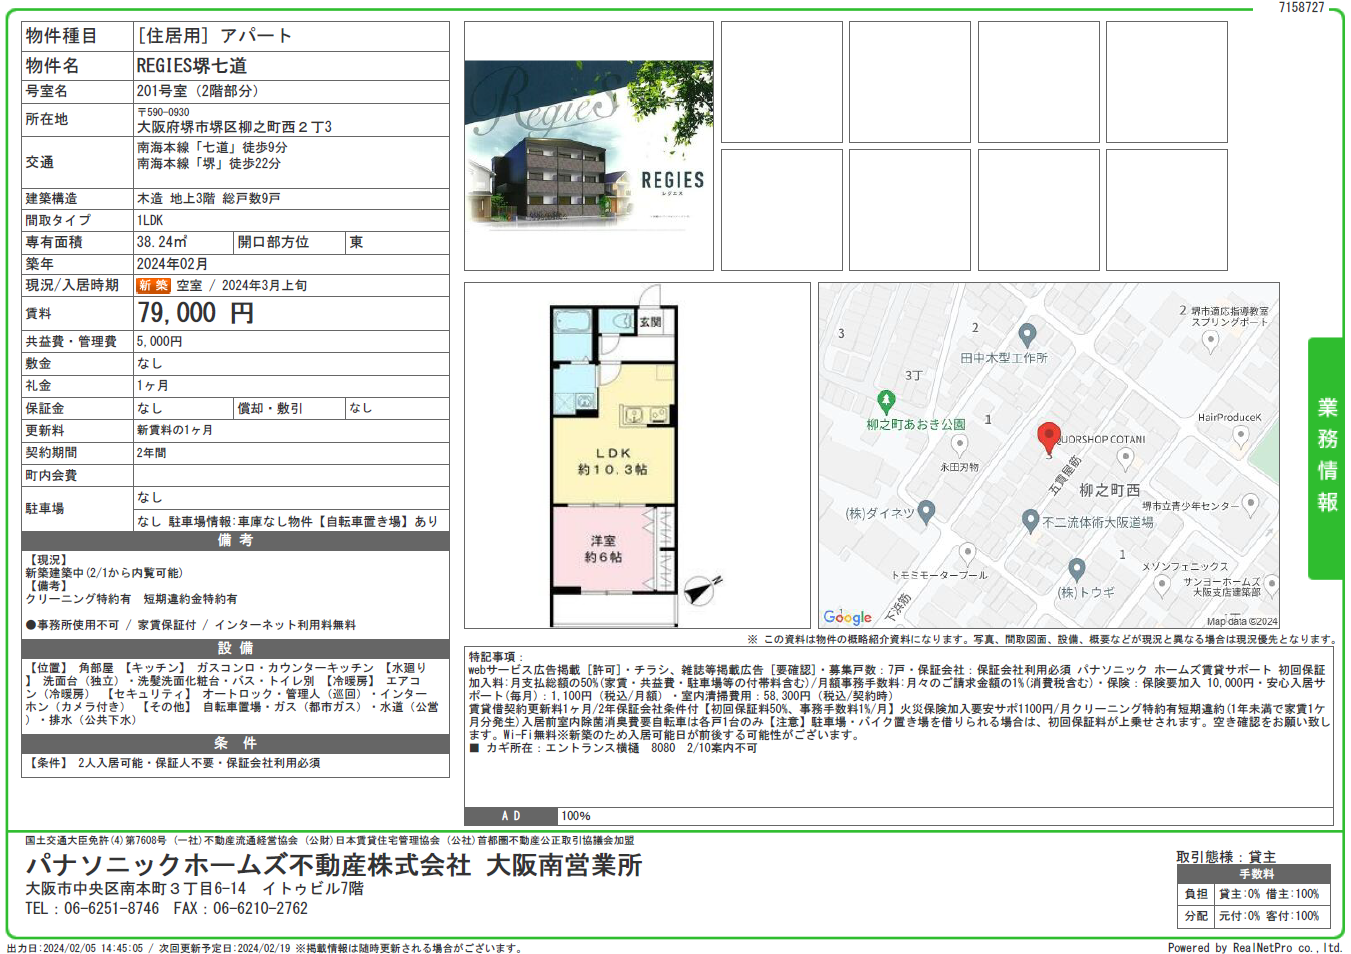This screenshot has width=1351, height=954.
Task: Click the Google logo on the map
Action: click(848, 617)
